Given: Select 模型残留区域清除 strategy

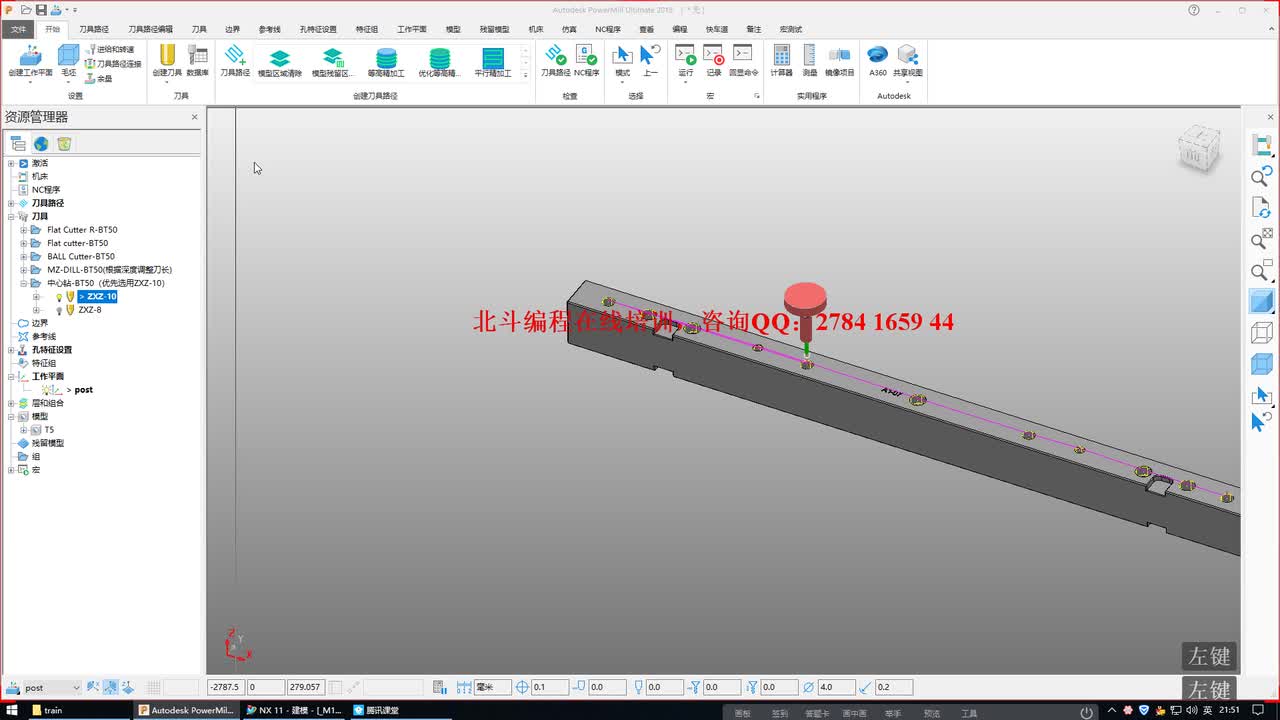Looking at the screenshot, I should [x=333, y=62].
